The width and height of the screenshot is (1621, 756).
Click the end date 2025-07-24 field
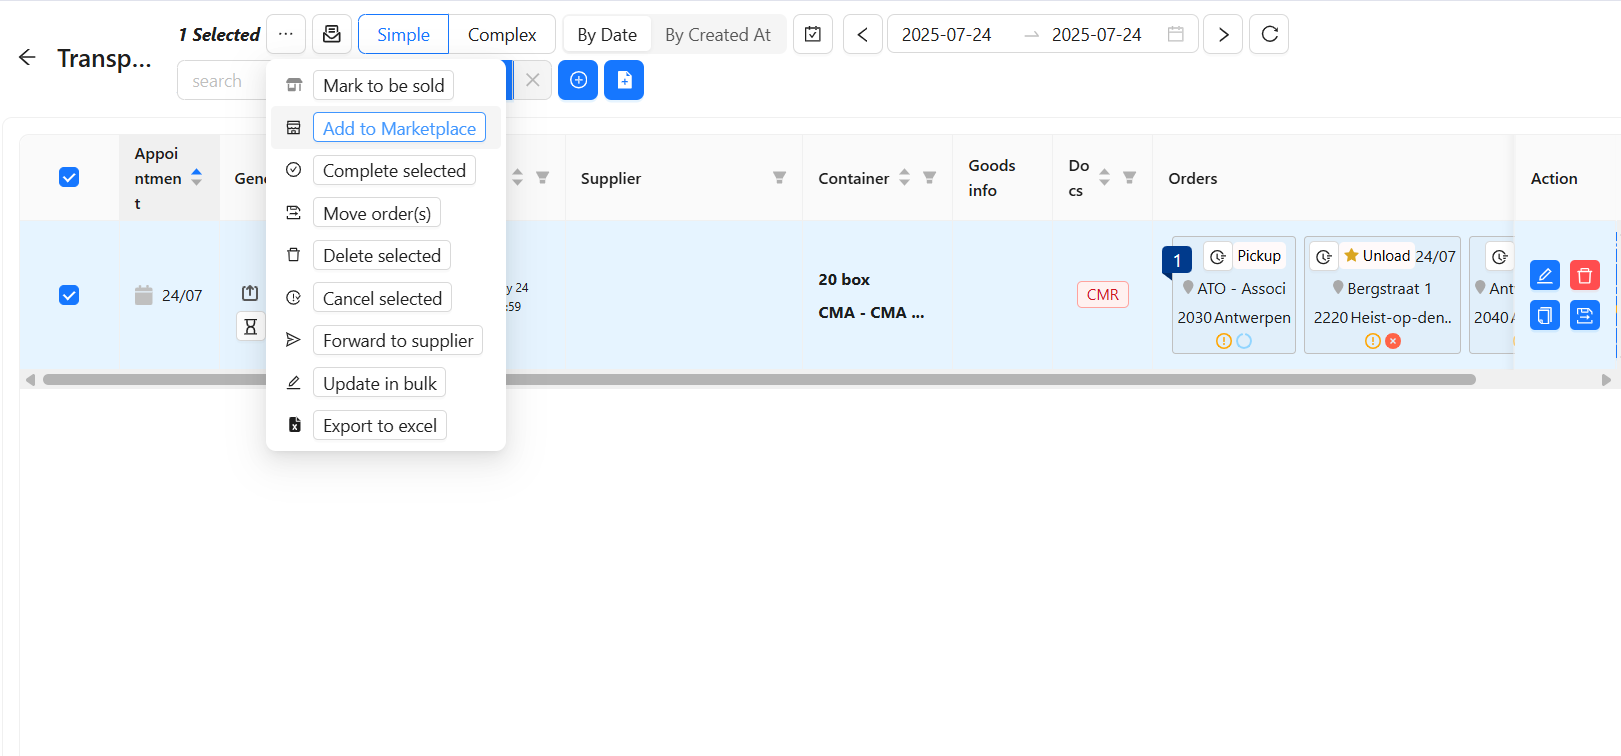coord(1097,34)
